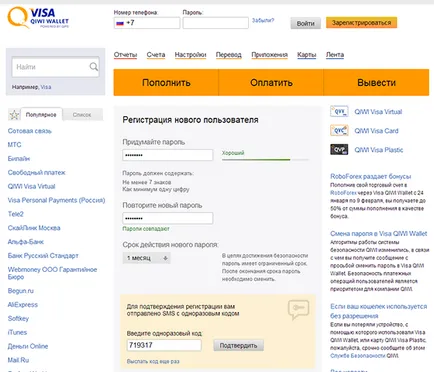434x372 pixels.
Task: Open the Приложения menu item
Action: (x=269, y=55)
